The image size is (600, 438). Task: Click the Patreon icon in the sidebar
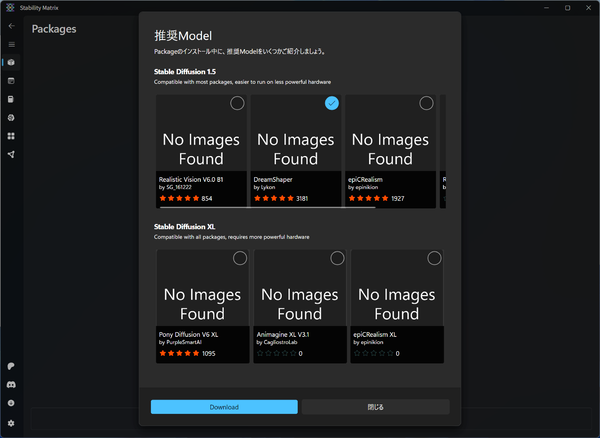[x=11, y=366]
